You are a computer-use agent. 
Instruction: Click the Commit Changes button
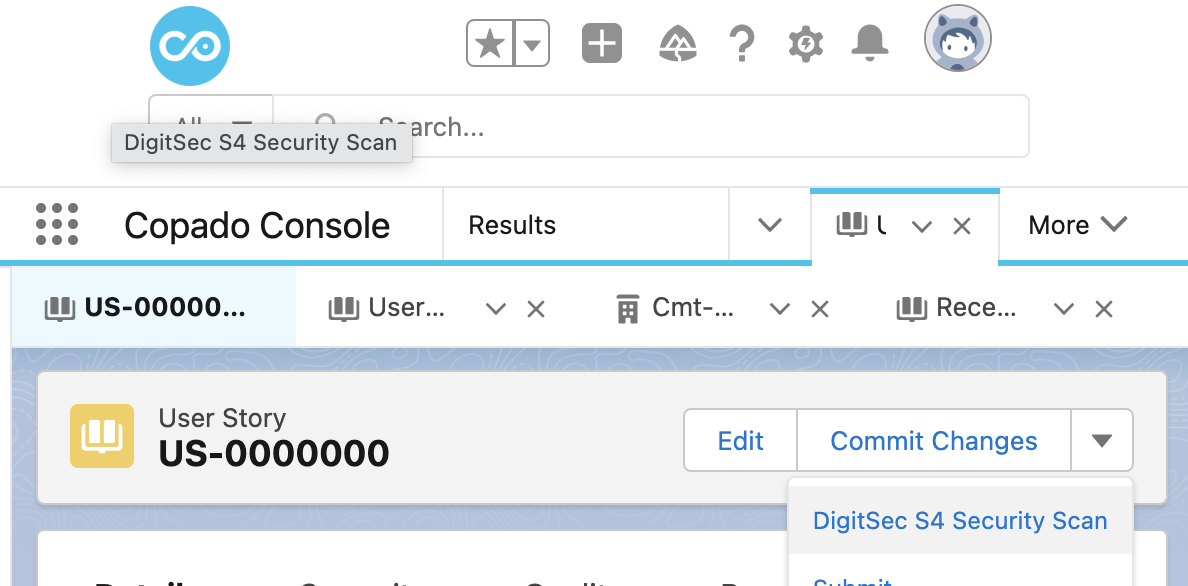click(933, 440)
